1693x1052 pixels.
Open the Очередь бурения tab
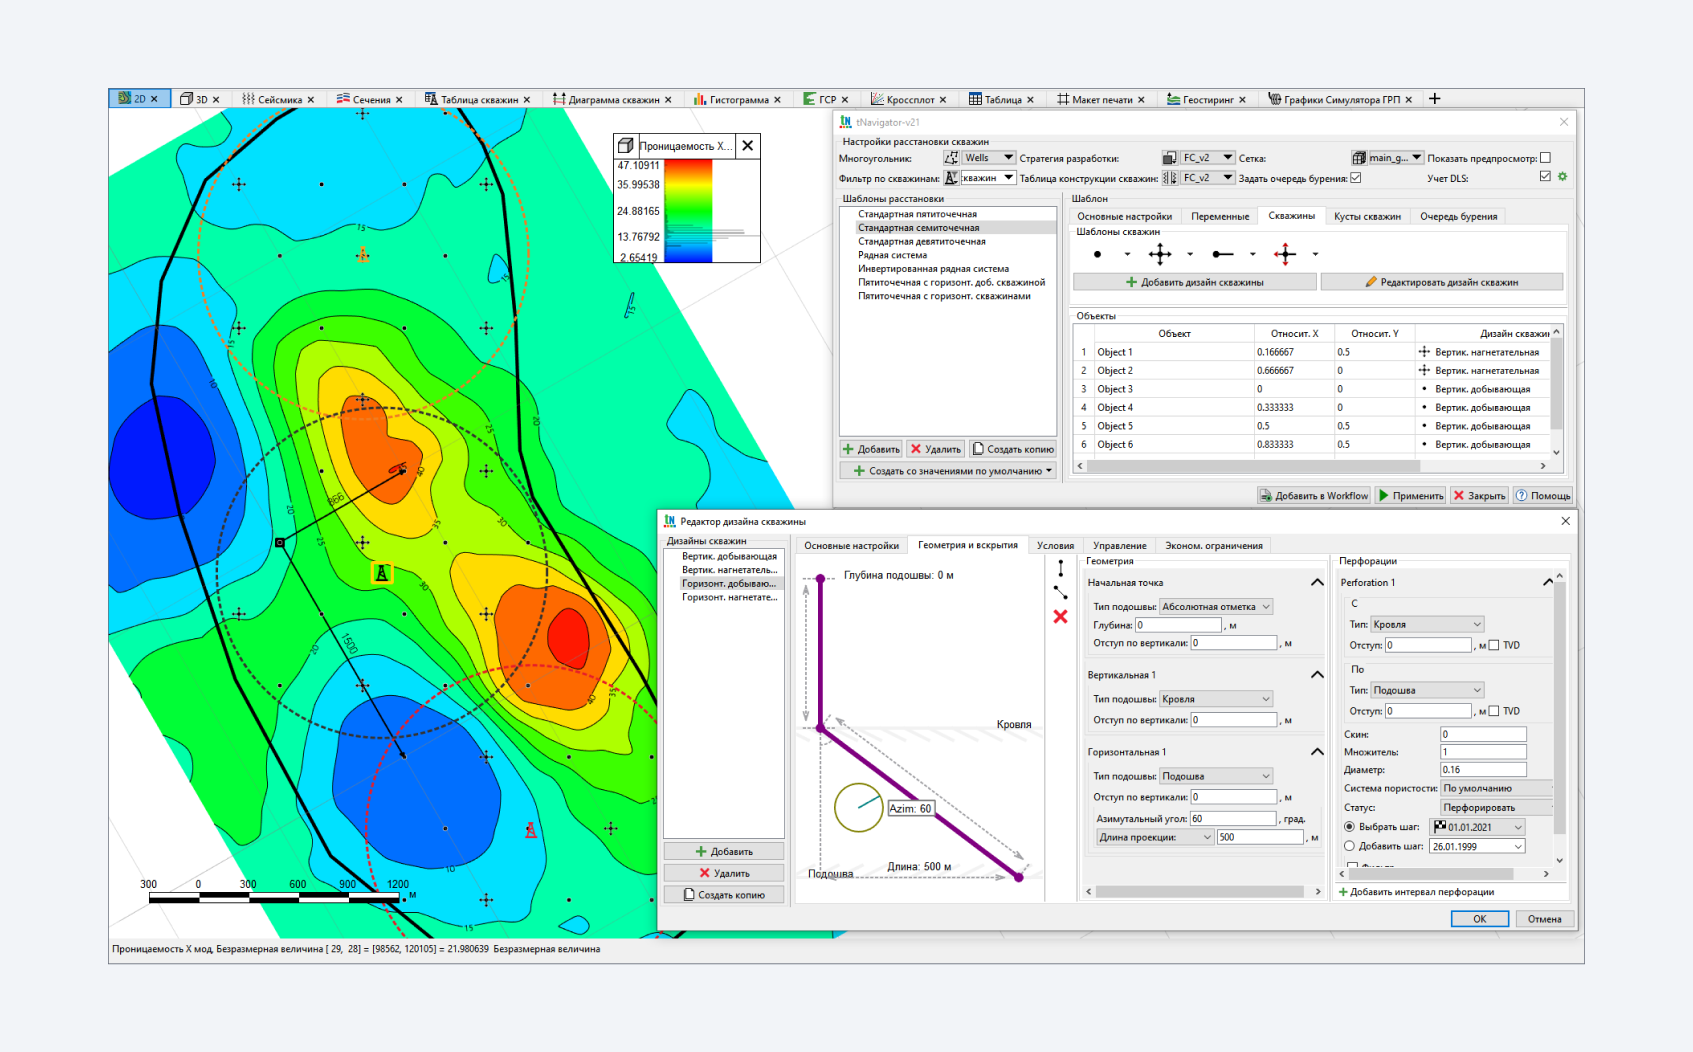(x=1458, y=216)
